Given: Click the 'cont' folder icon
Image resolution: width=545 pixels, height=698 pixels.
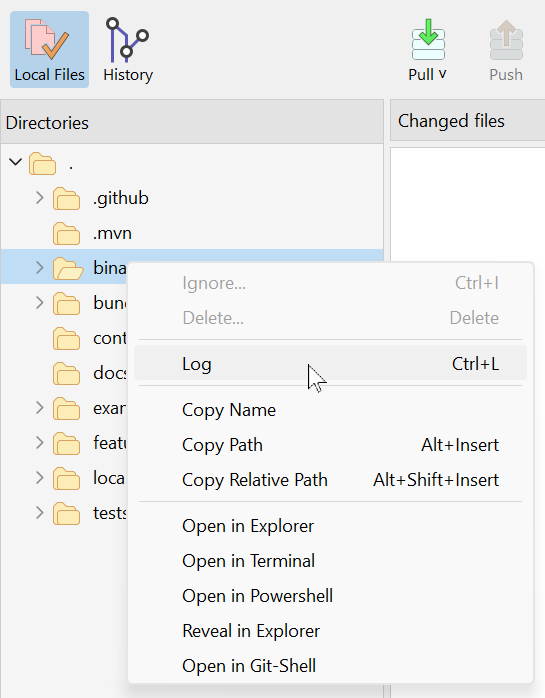Looking at the screenshot, I should click(x=66, y=339).
